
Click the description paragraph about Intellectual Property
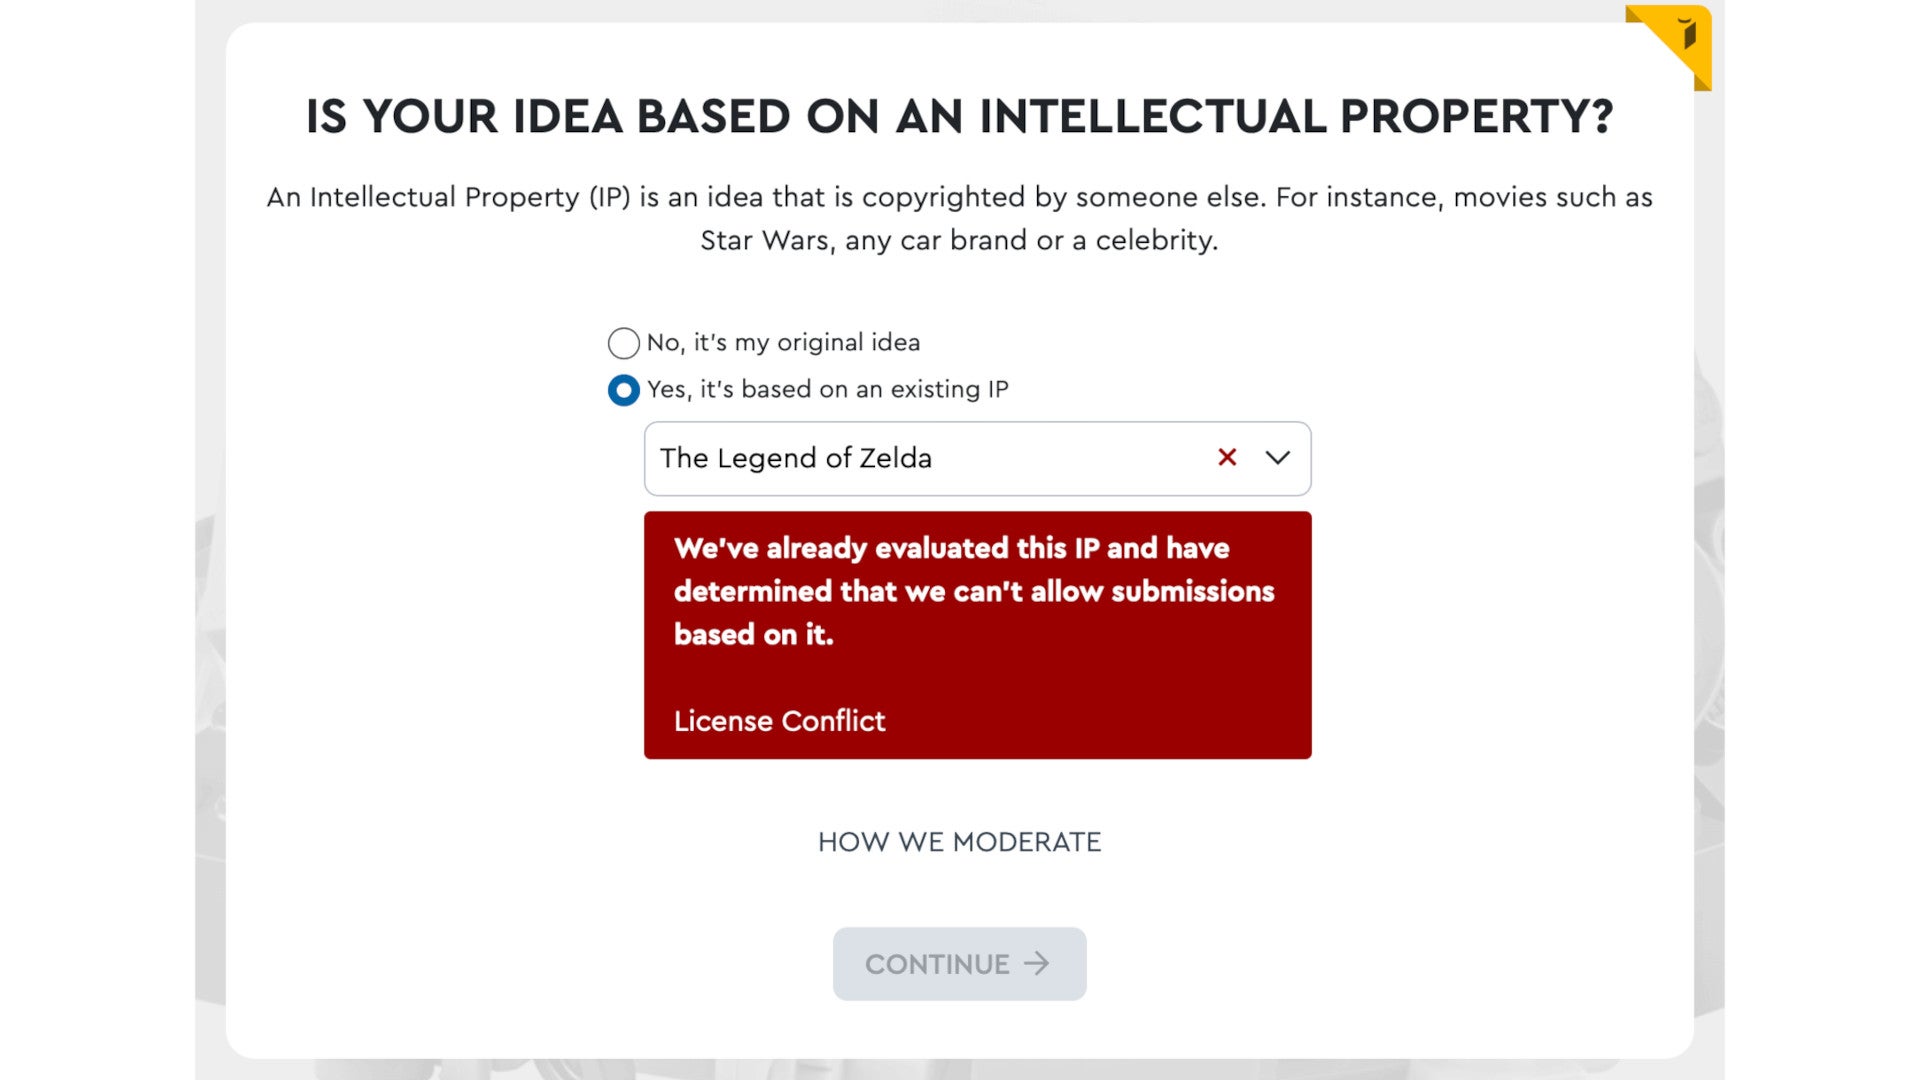tap(959, 218)
